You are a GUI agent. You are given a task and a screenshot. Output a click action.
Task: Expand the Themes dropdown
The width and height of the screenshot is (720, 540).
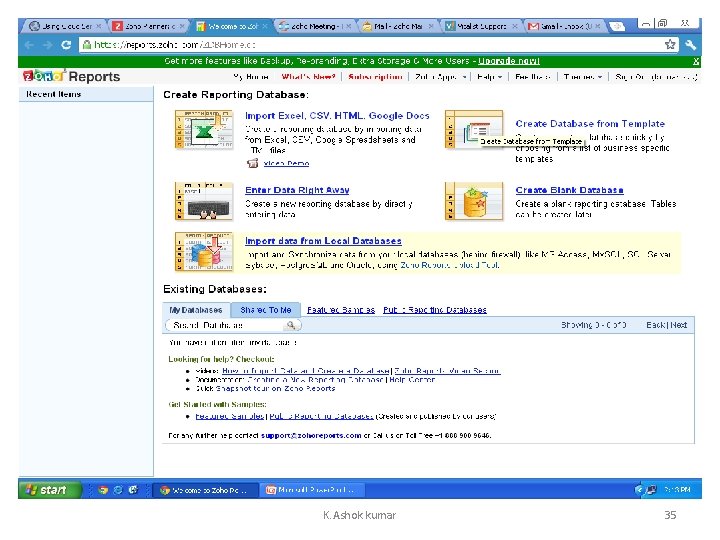click(583, 77)
